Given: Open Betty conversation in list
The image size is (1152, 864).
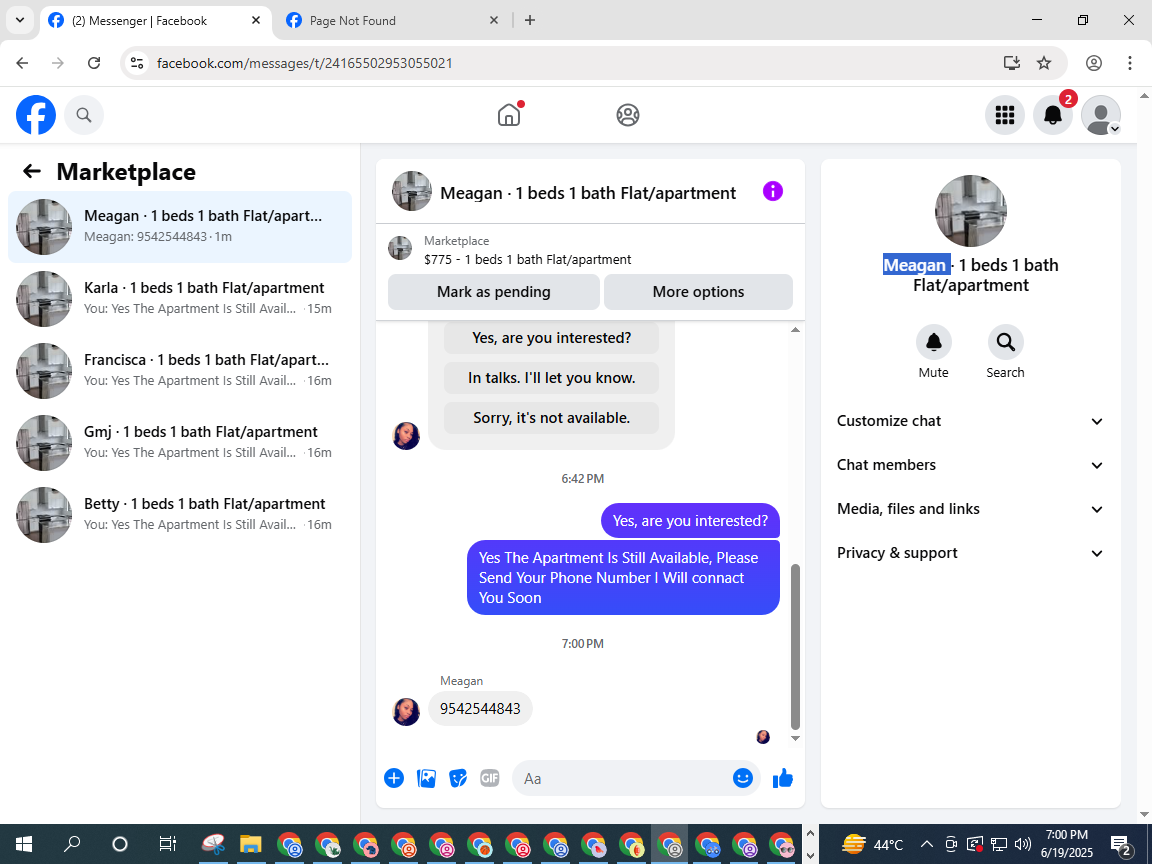Looking at the screenshot, I should (x=180, y=514).
